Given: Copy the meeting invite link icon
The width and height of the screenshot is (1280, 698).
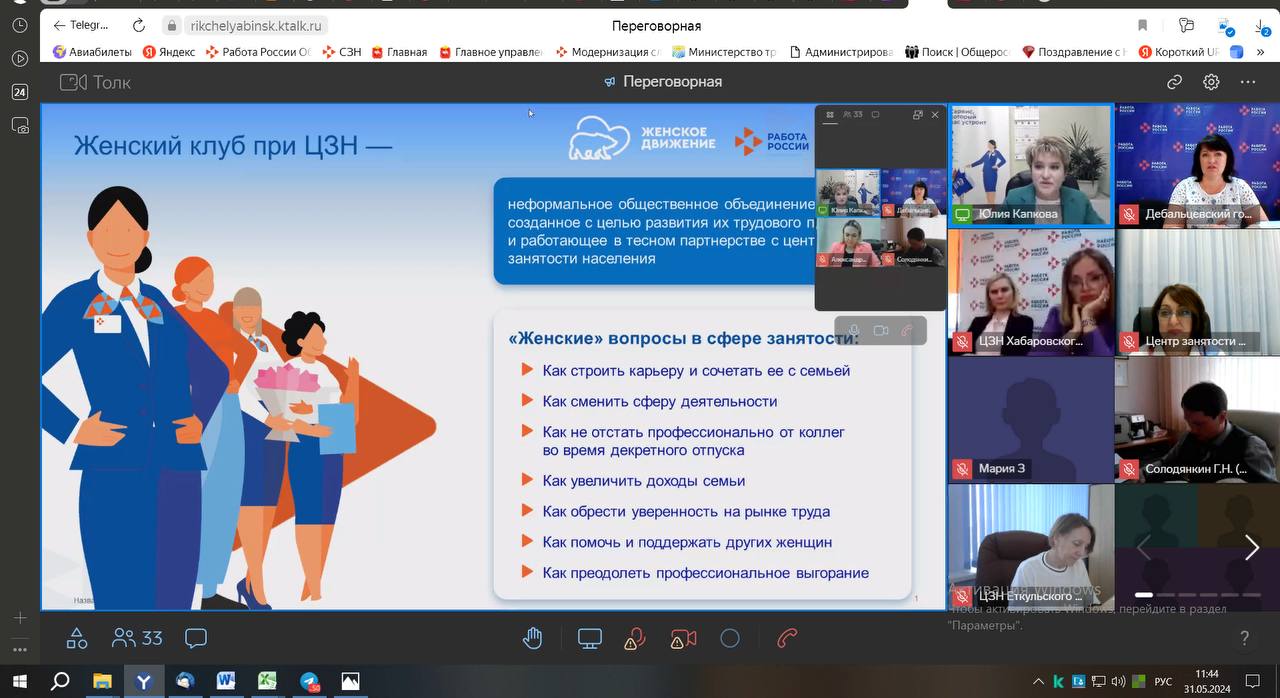Looking at the screenshot, I should (x=1175, y=82).
